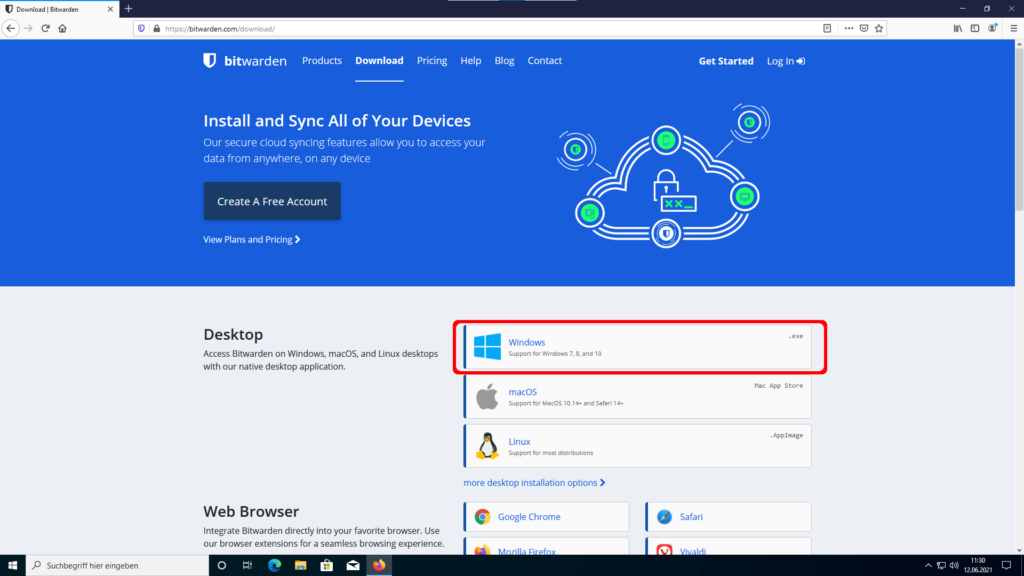Click the browser forward arrow
The height and width of the screenshot is (576, 1024).
[x=28, y=28]
